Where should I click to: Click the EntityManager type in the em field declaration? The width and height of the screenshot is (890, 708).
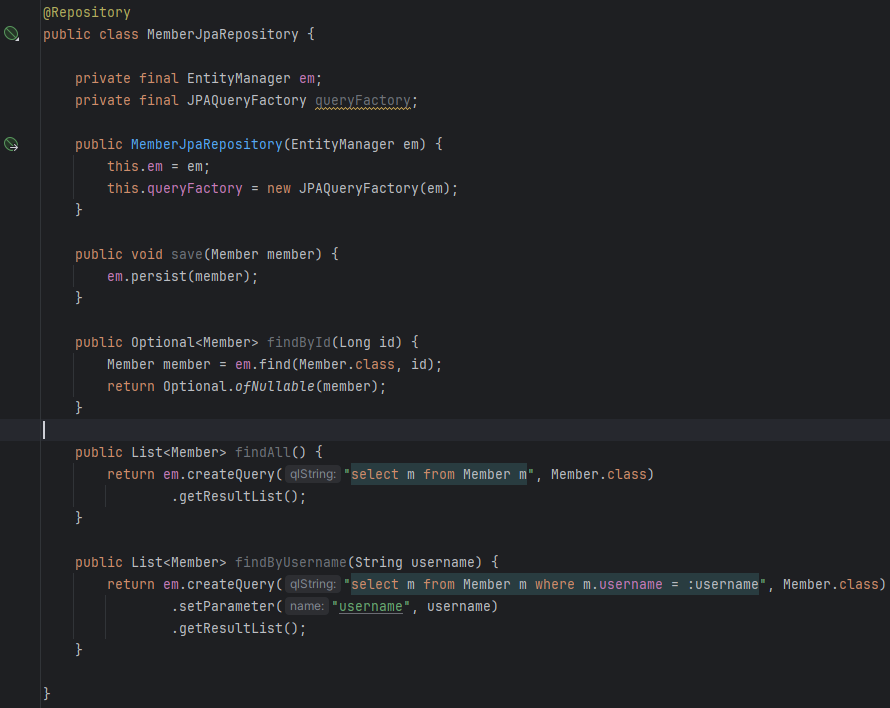click(238, 78)
